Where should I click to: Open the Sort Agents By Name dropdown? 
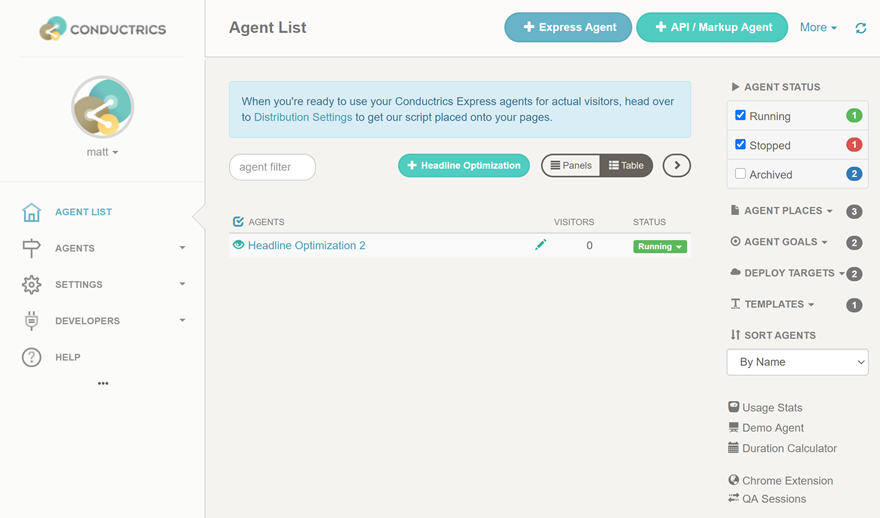coord(797,362)
